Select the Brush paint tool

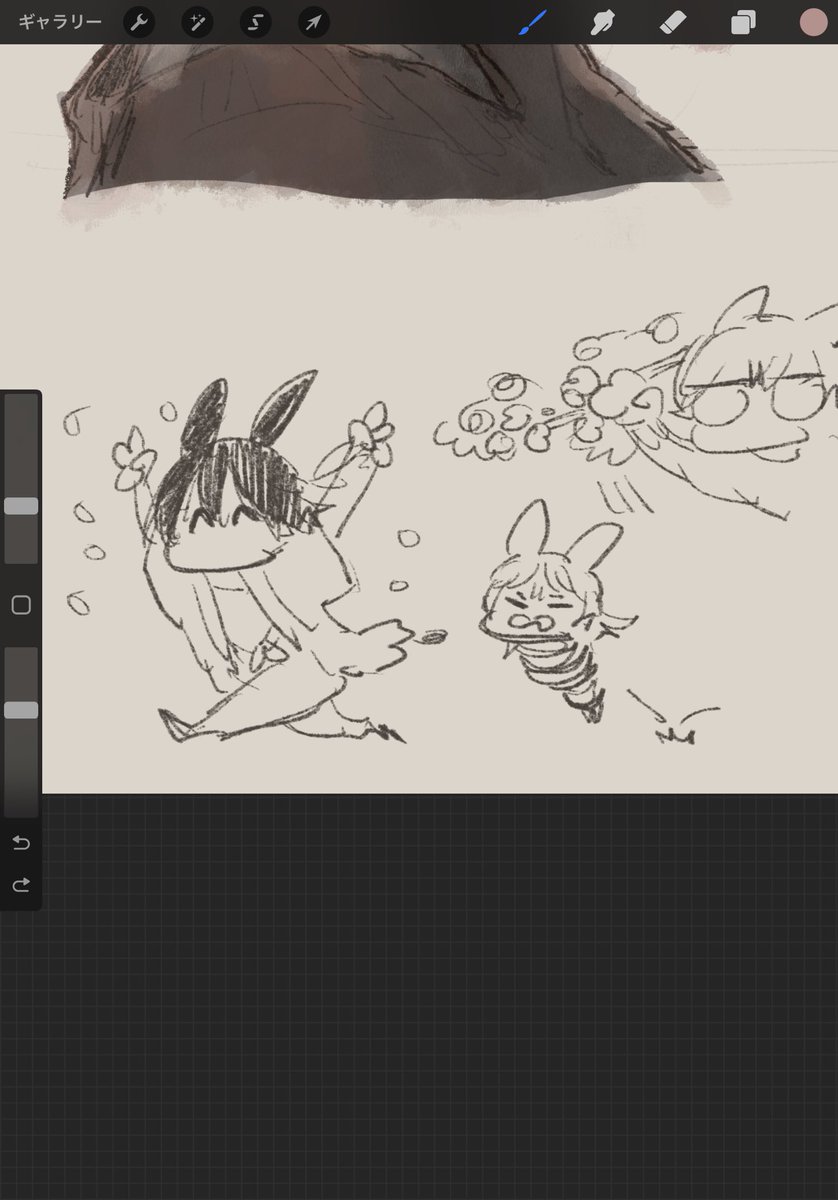pyautogui.click(x=533, y=22)
